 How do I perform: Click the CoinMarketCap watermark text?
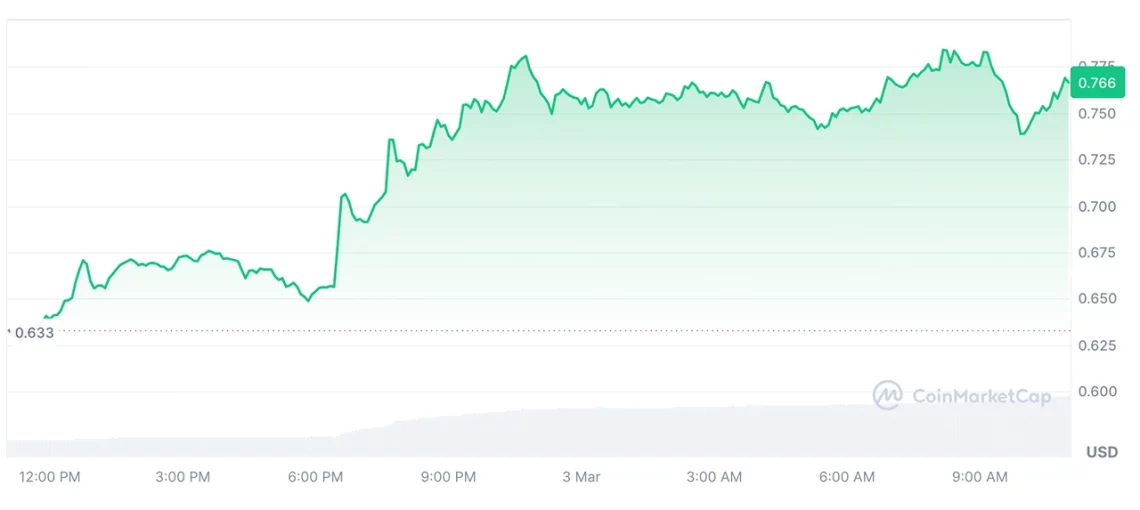point(981,397)
